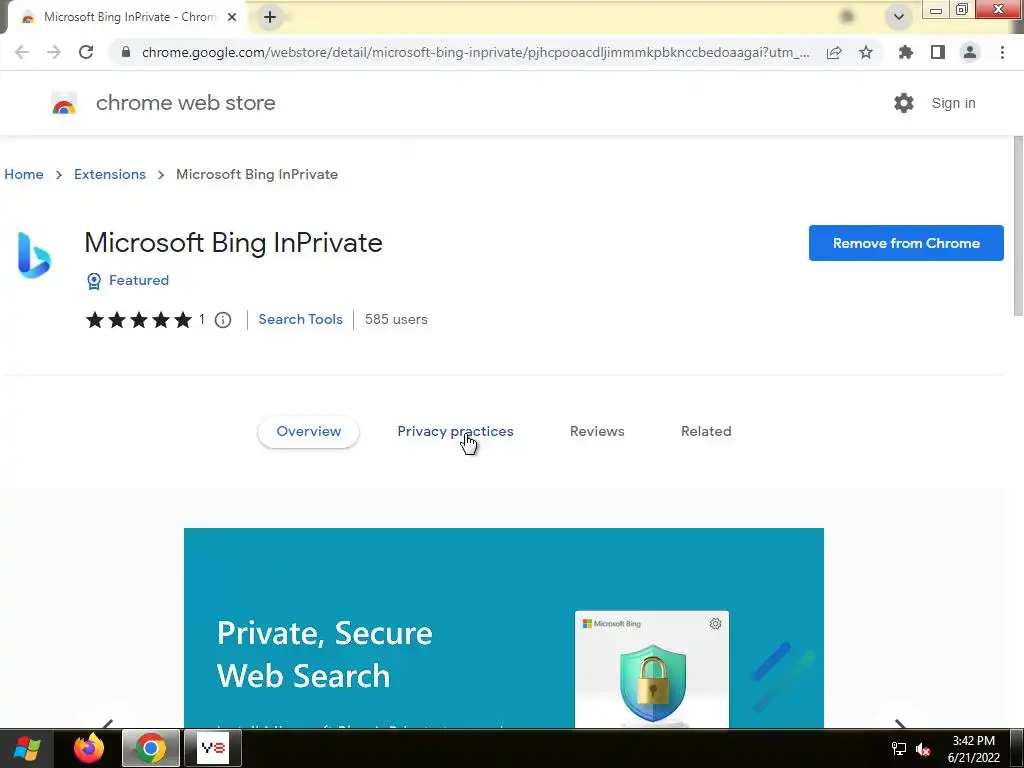Click the padlock site info icon
Viewport: 1024px width, 768px height.
click(x=126, y=52)
